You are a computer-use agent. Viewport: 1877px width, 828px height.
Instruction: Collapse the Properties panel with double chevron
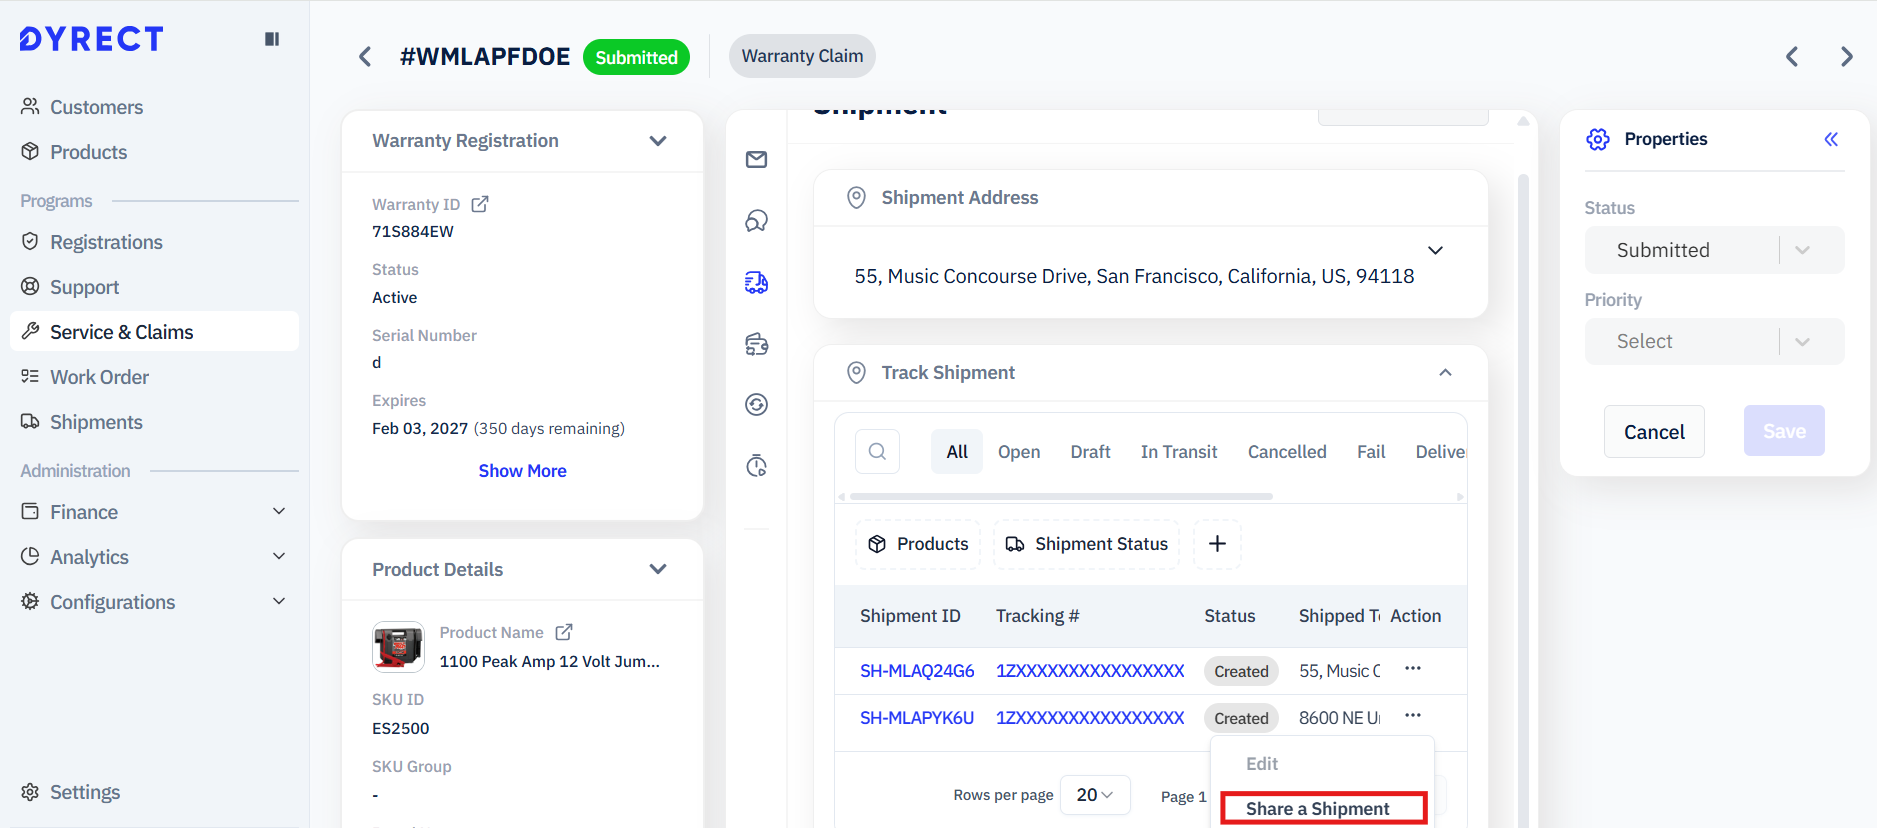click(1830, 139)
